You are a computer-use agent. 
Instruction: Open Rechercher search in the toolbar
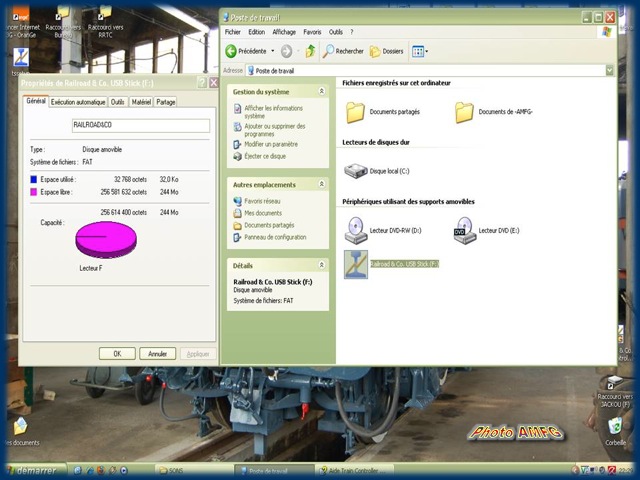[343, 51]
